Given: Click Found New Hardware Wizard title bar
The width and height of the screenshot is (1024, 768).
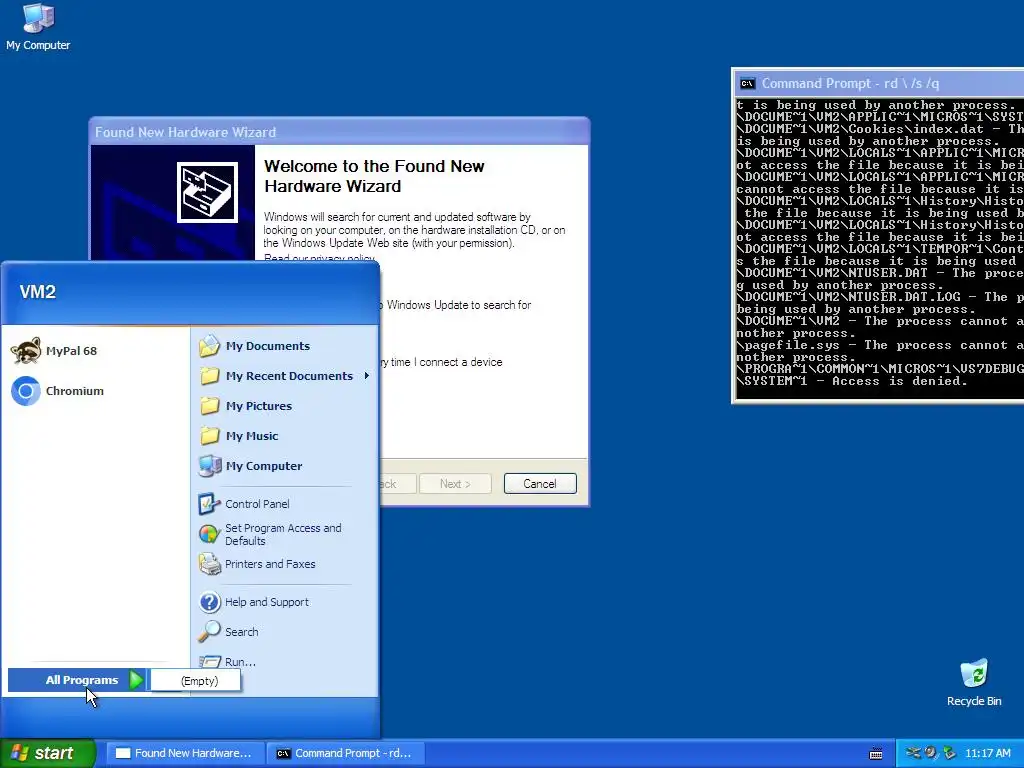Looking at the screenshot, I should (x=340, y=132).
